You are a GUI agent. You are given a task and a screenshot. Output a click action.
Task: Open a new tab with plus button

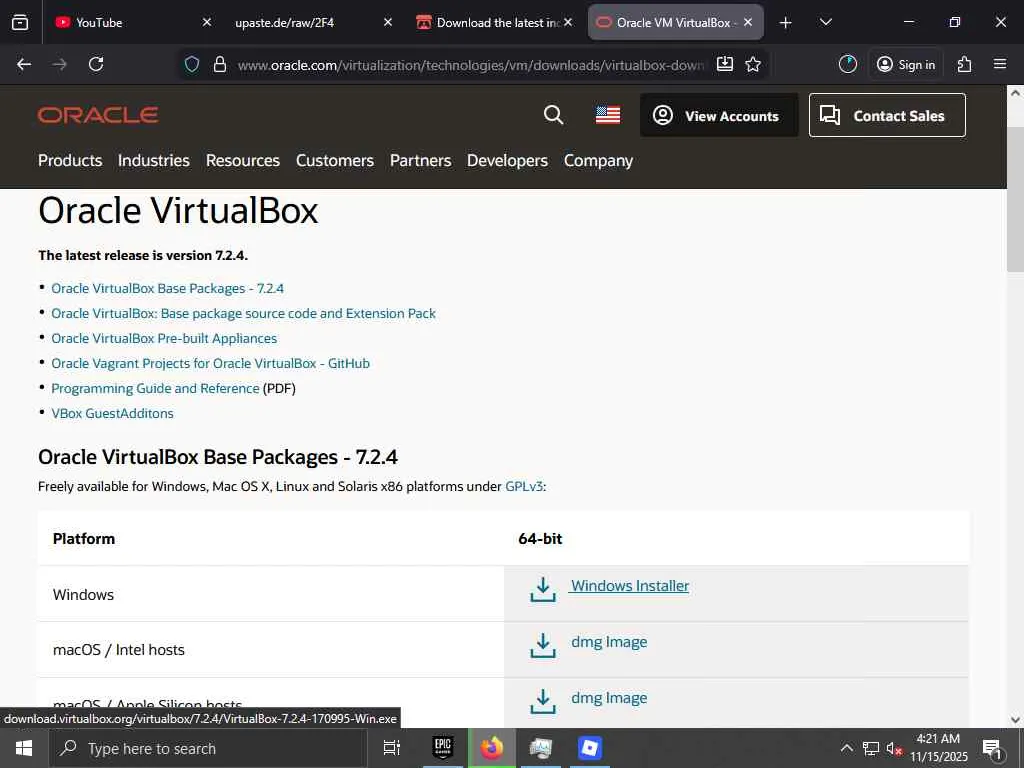coord(786,23)
